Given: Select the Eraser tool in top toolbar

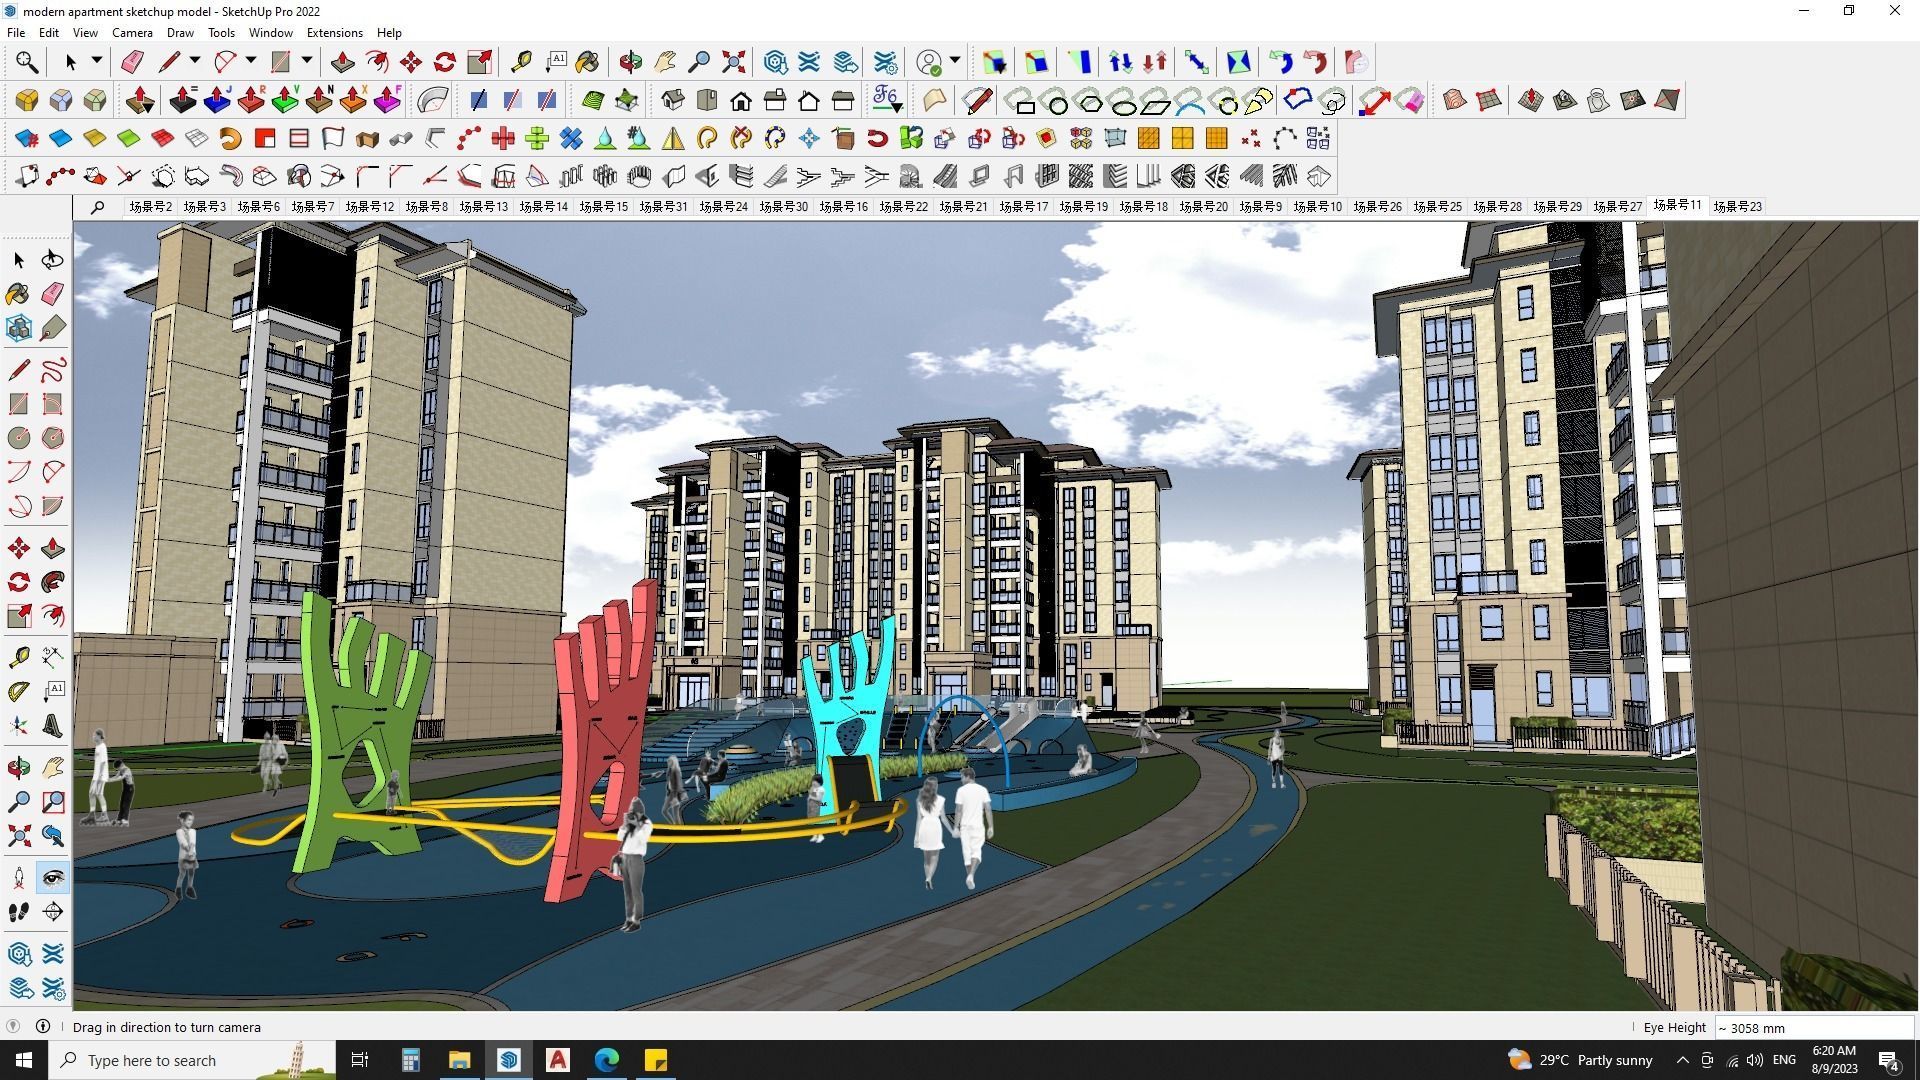Looking at the screenshot, I should coord(131,62).
